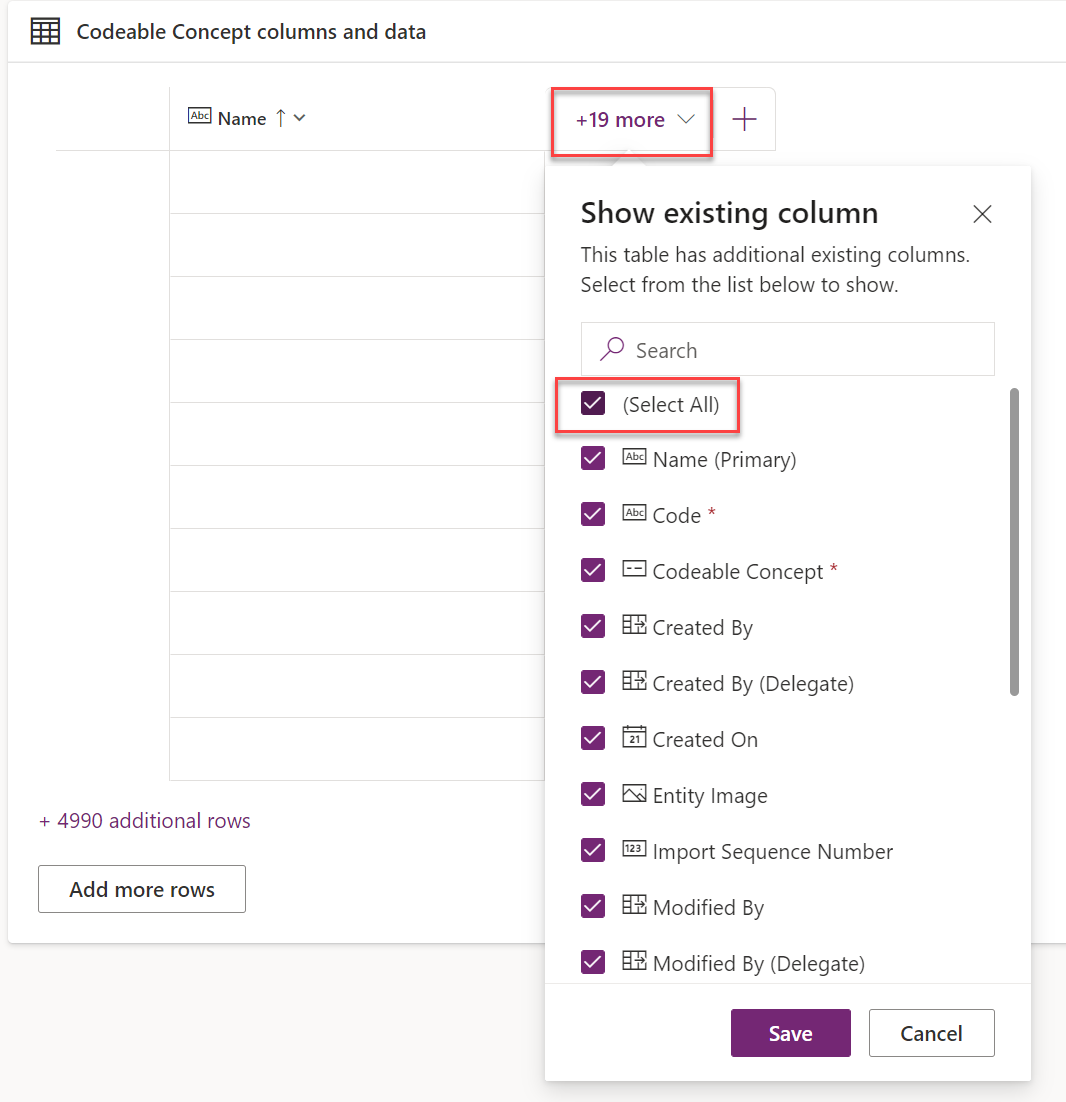Uncheck the Modified By (Delegate) checkbox
The image size is (1066, 1102).
click(593, 962)
